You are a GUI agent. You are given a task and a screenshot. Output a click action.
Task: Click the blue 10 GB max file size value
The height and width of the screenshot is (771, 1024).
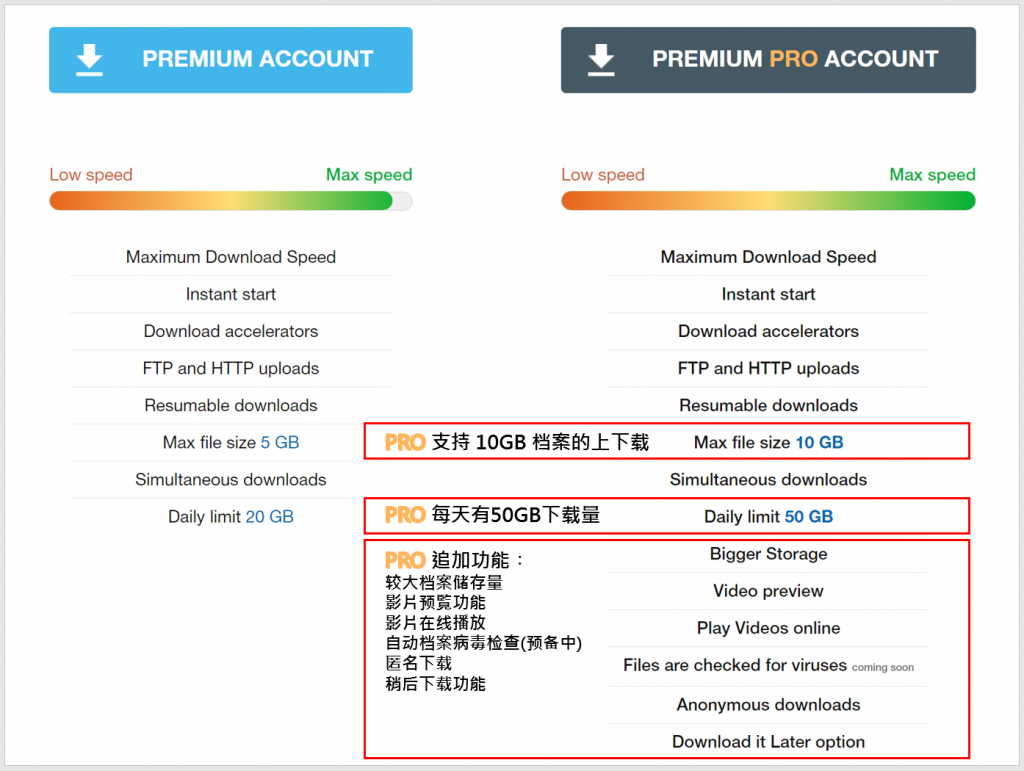pos(820,442)
